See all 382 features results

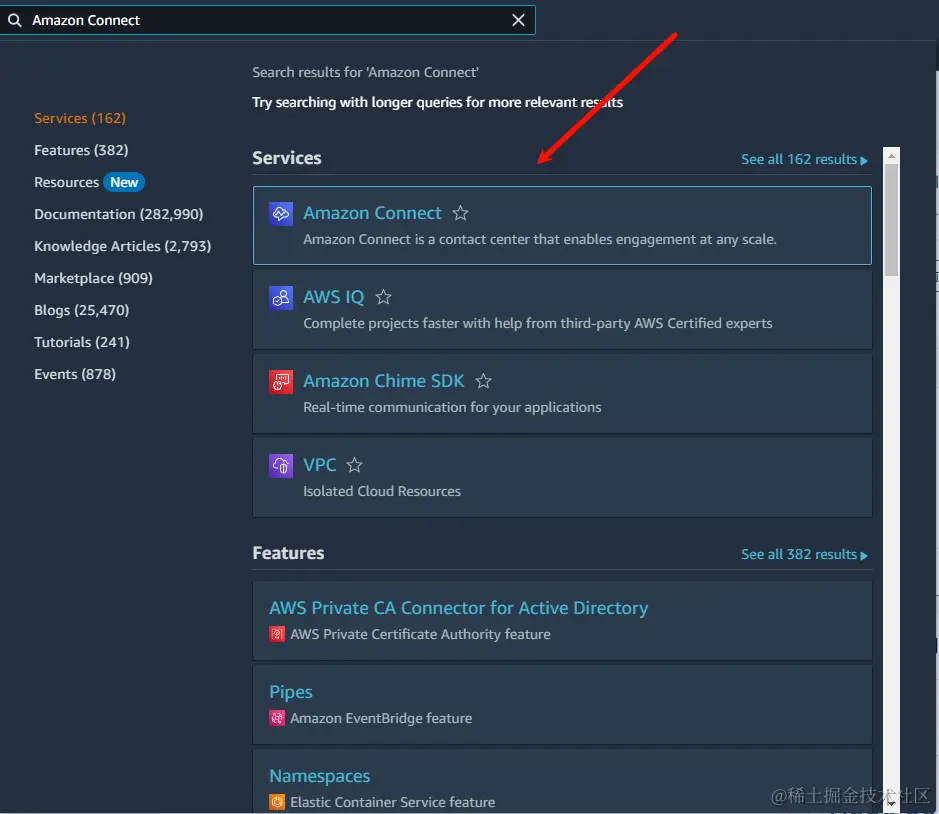point(804,555)
